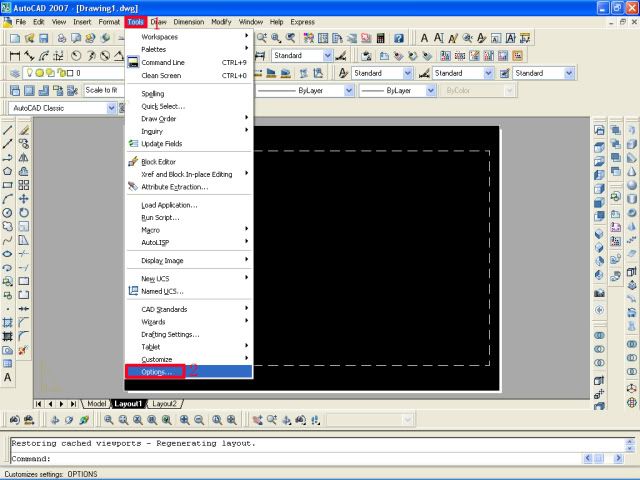The image size is (640, 480).
Task: Select the Circle draw tool
Action: pyautogui.click(x=8, y=213)
